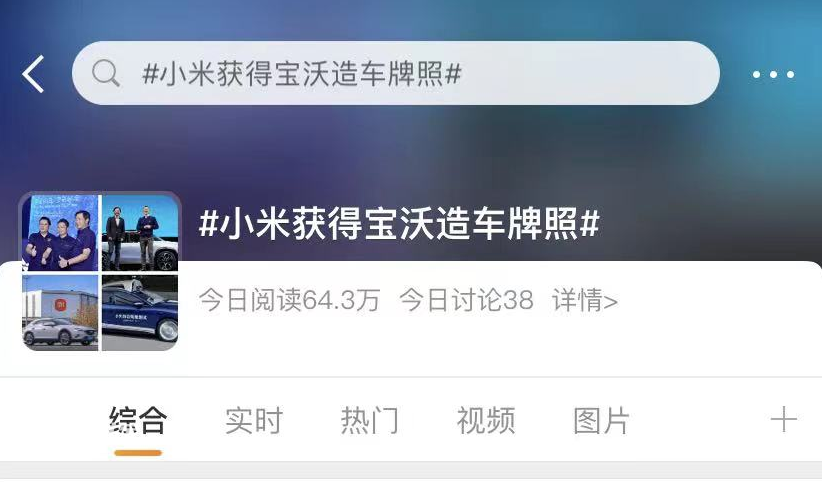Click the magnifying glass search icon
Viewport: 822px width, 482px height.
106,73
